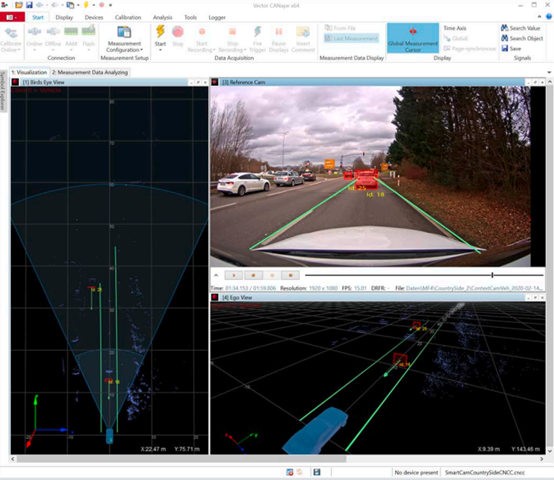
Task: Select 2: Measurement Data Analyzing page tab
Action: (90, 72)
